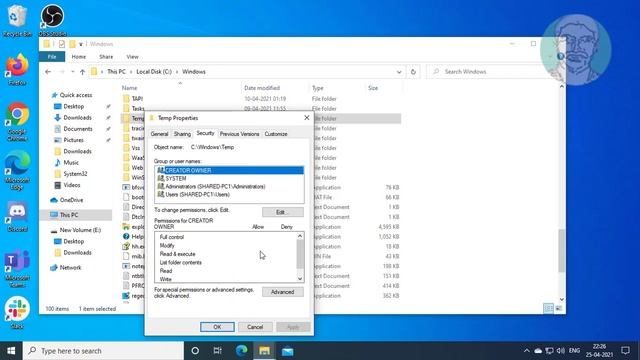Launch Microsoft Teams desktop shortcut
The width and height of the screenshot is (640, 360).
[17, 269]
